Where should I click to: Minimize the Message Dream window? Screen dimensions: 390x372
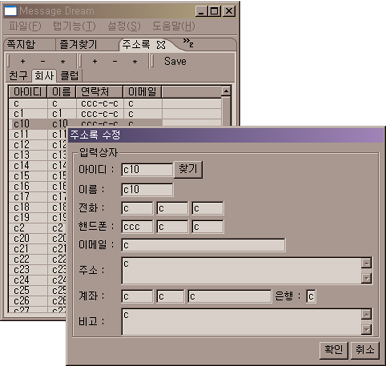click(x=201, y=11)
